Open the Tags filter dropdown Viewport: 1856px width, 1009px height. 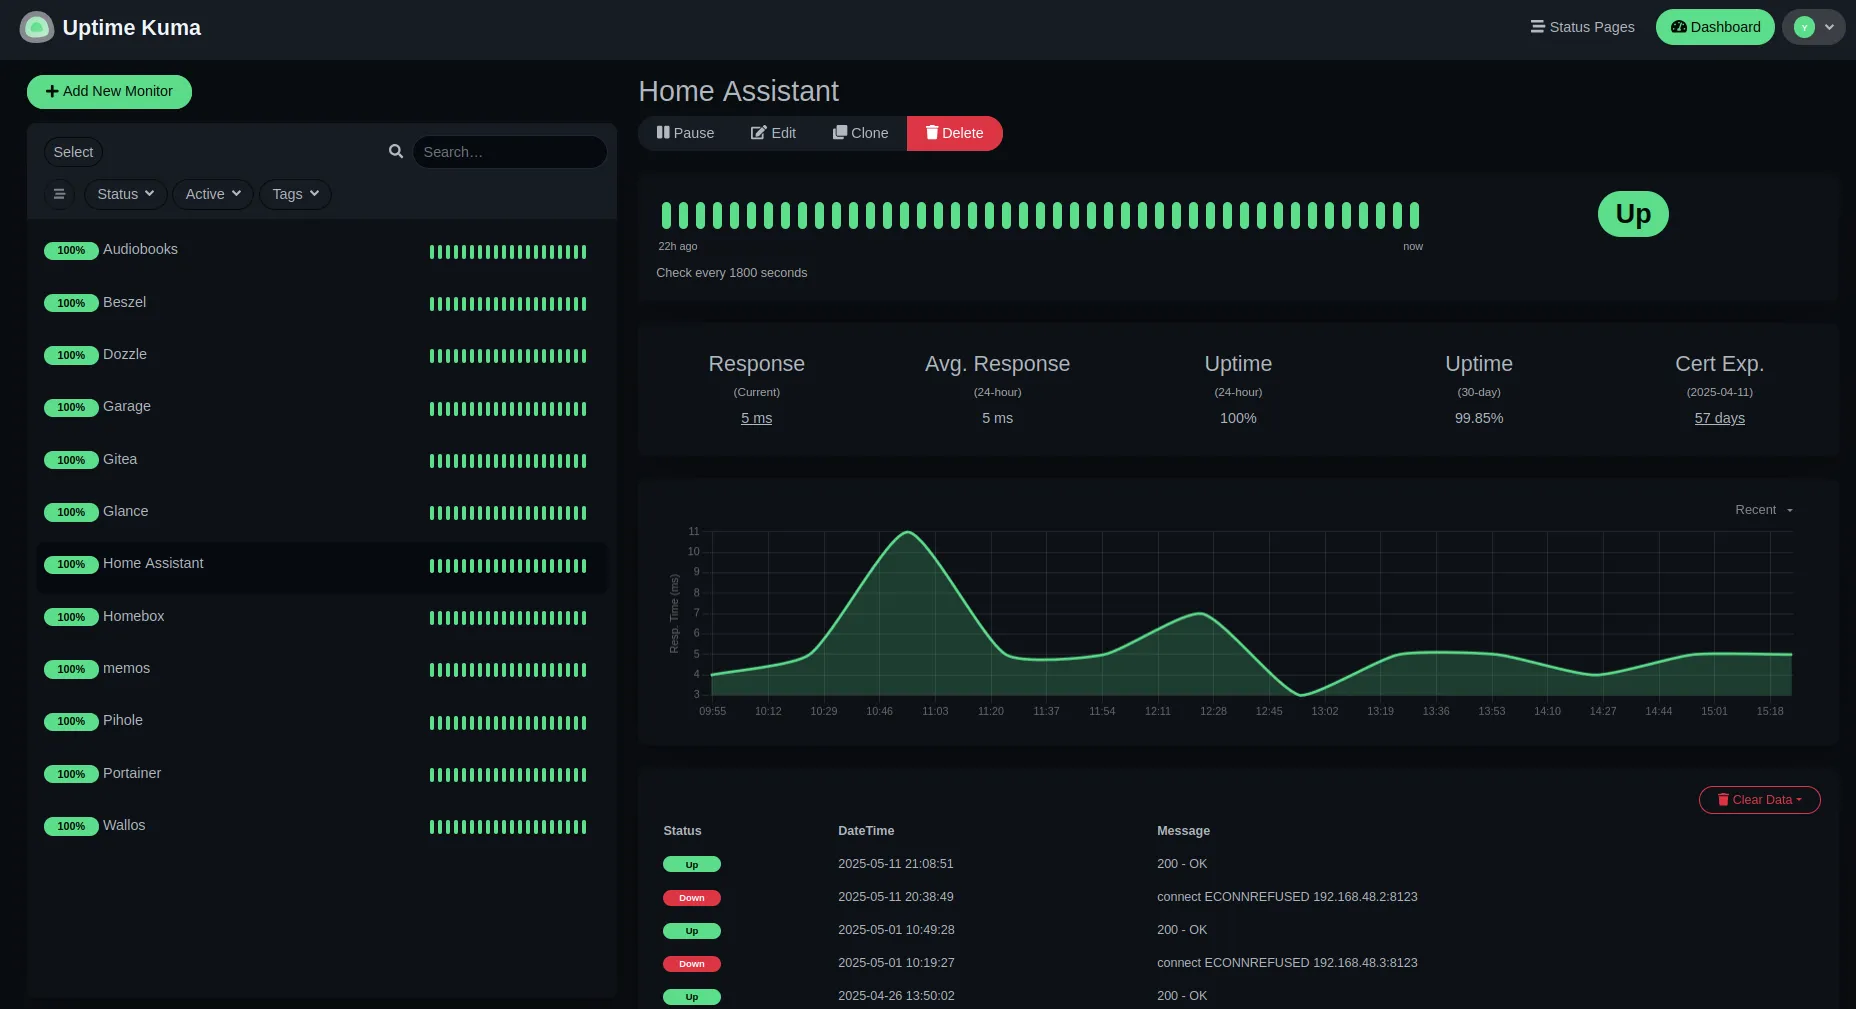295,194
